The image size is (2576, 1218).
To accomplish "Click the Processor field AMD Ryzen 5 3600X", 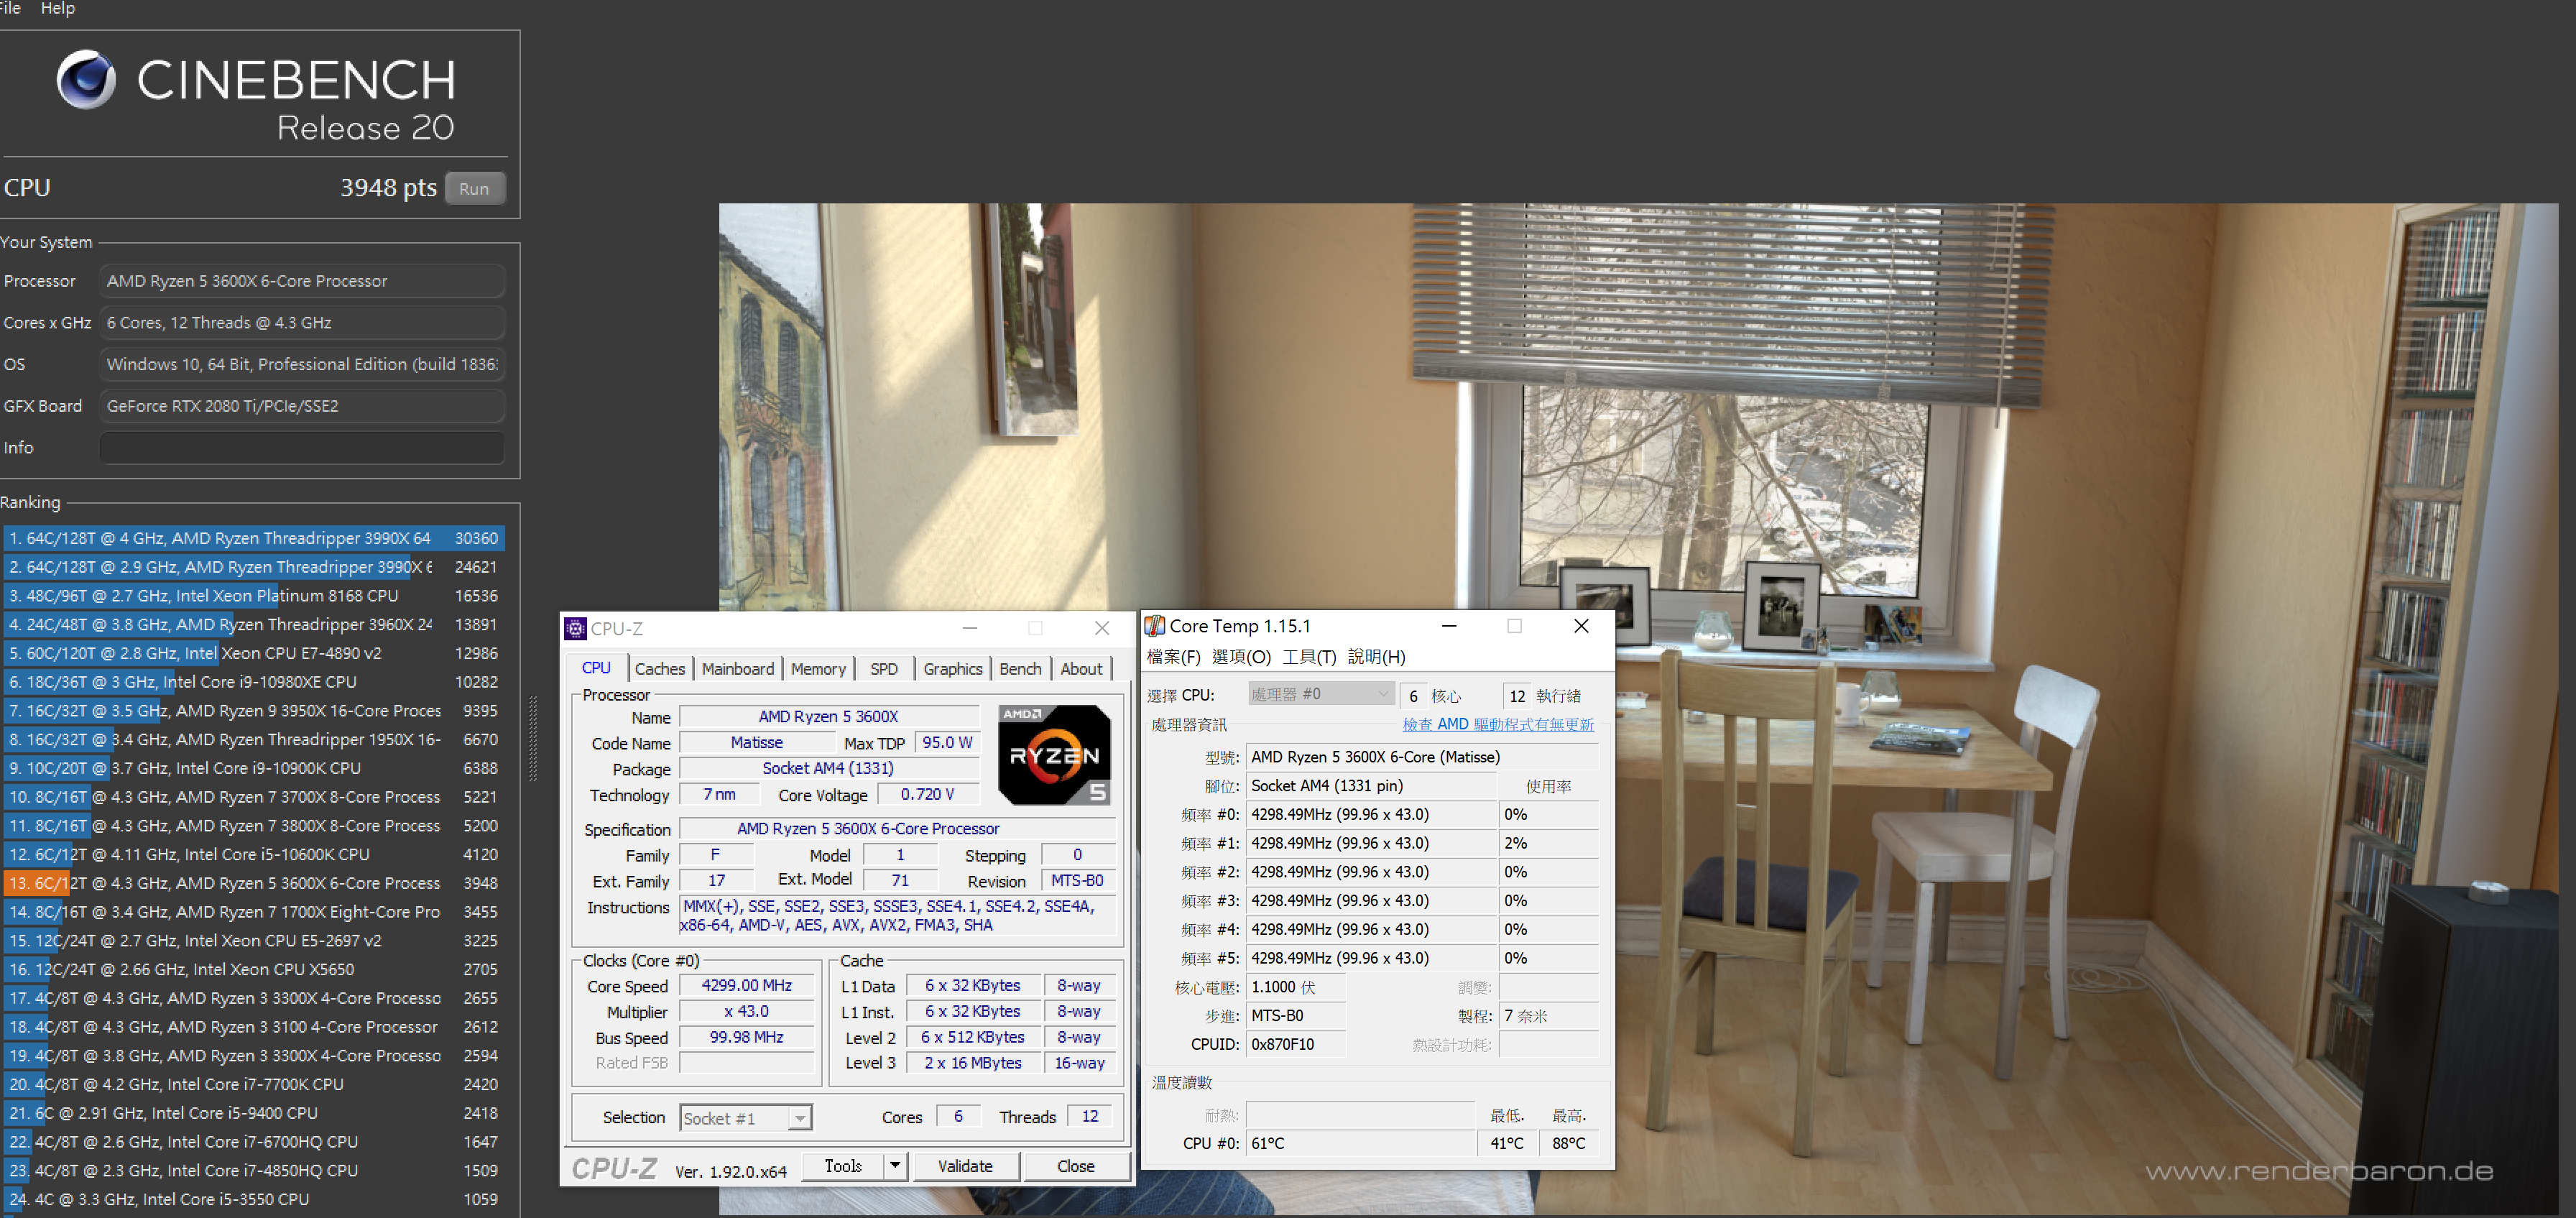I will pos(301,281).
